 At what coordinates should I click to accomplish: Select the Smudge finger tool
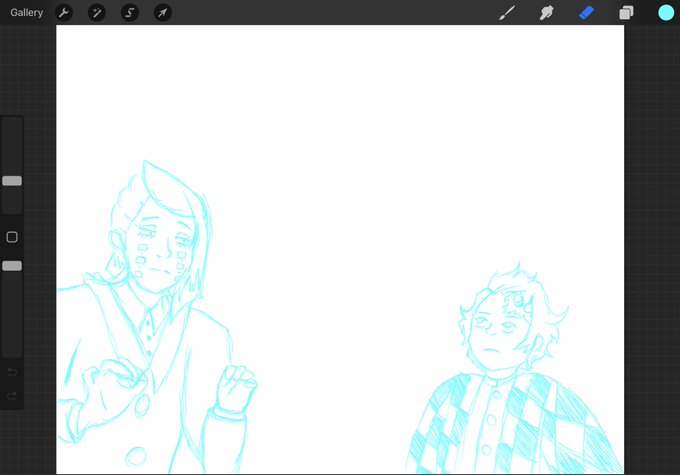[546, 13]
